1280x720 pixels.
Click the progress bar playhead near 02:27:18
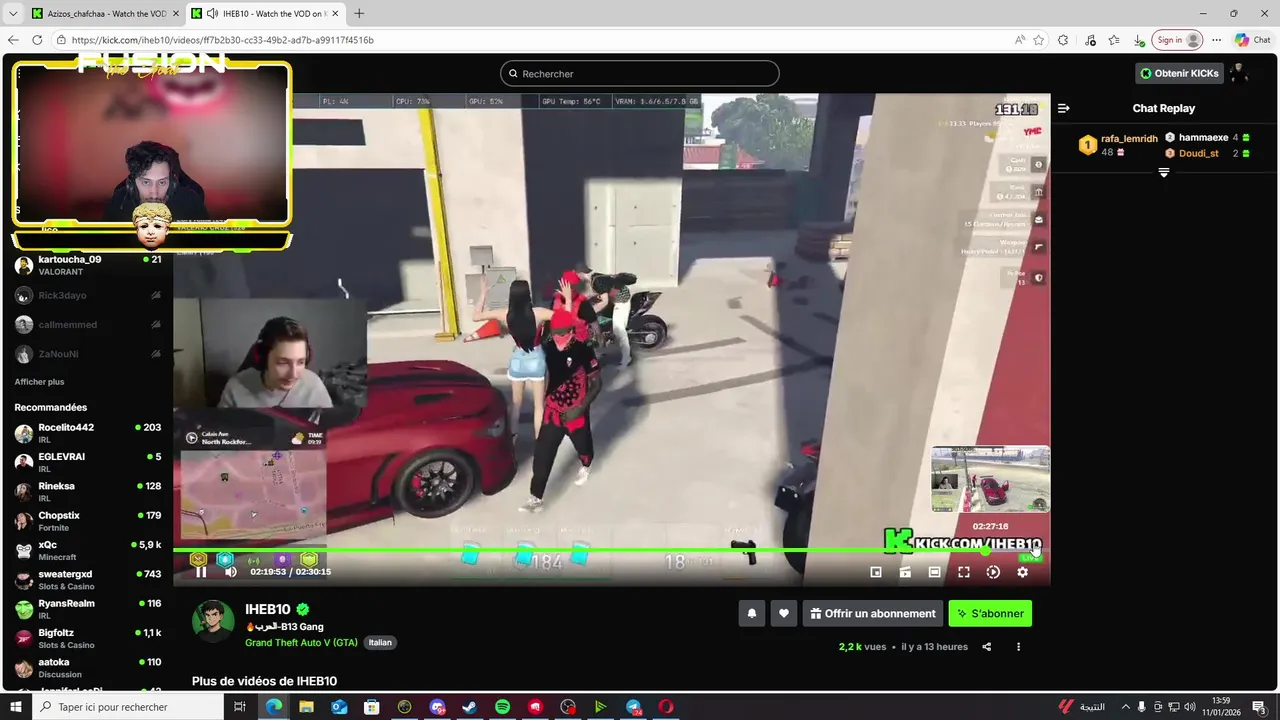point(986,550)
